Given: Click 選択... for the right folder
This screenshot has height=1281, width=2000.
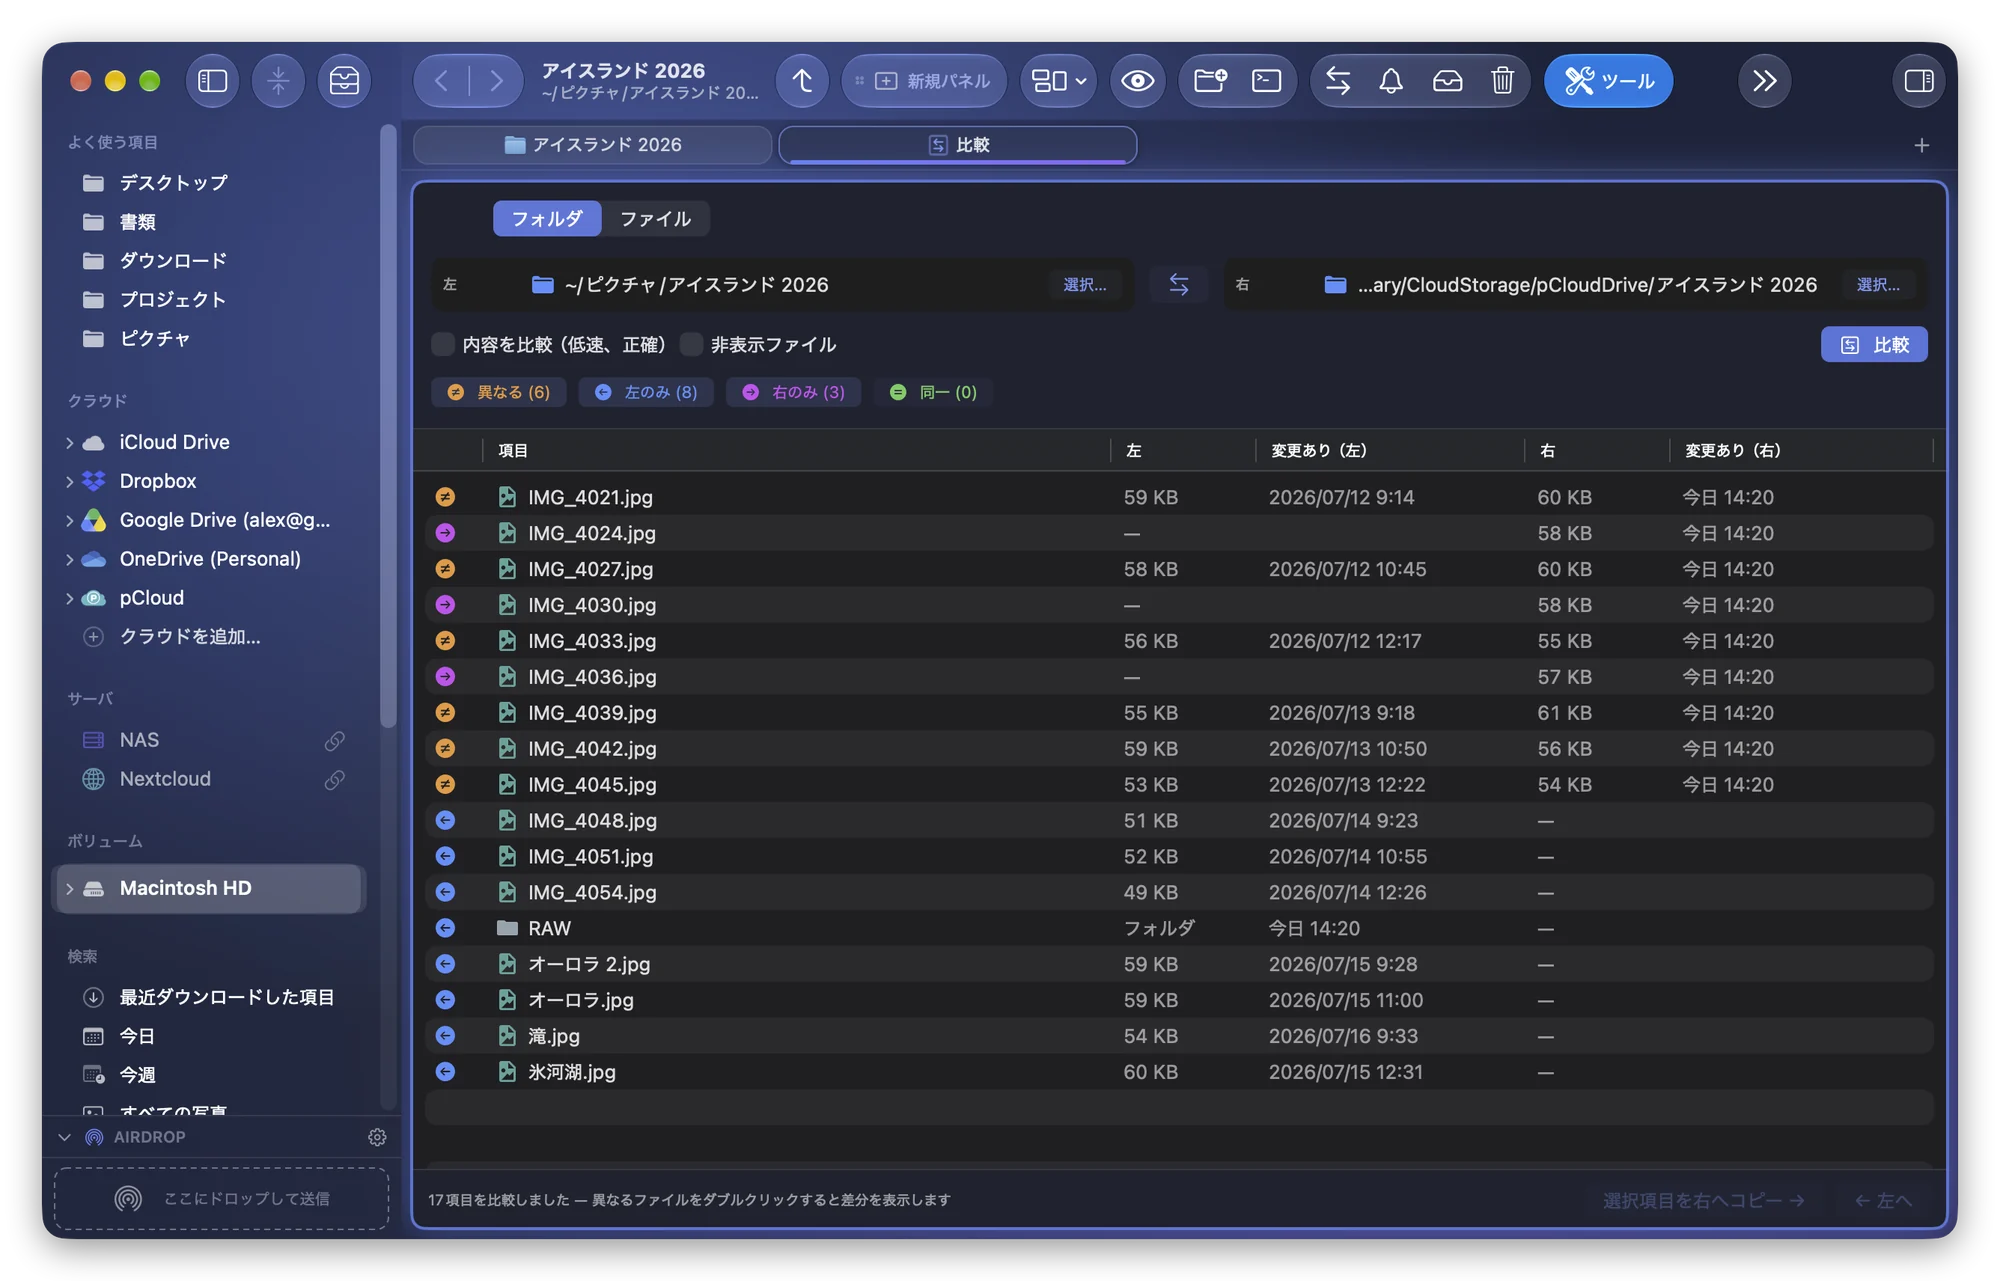Looking at the screenshot, I should point(1878,285).
